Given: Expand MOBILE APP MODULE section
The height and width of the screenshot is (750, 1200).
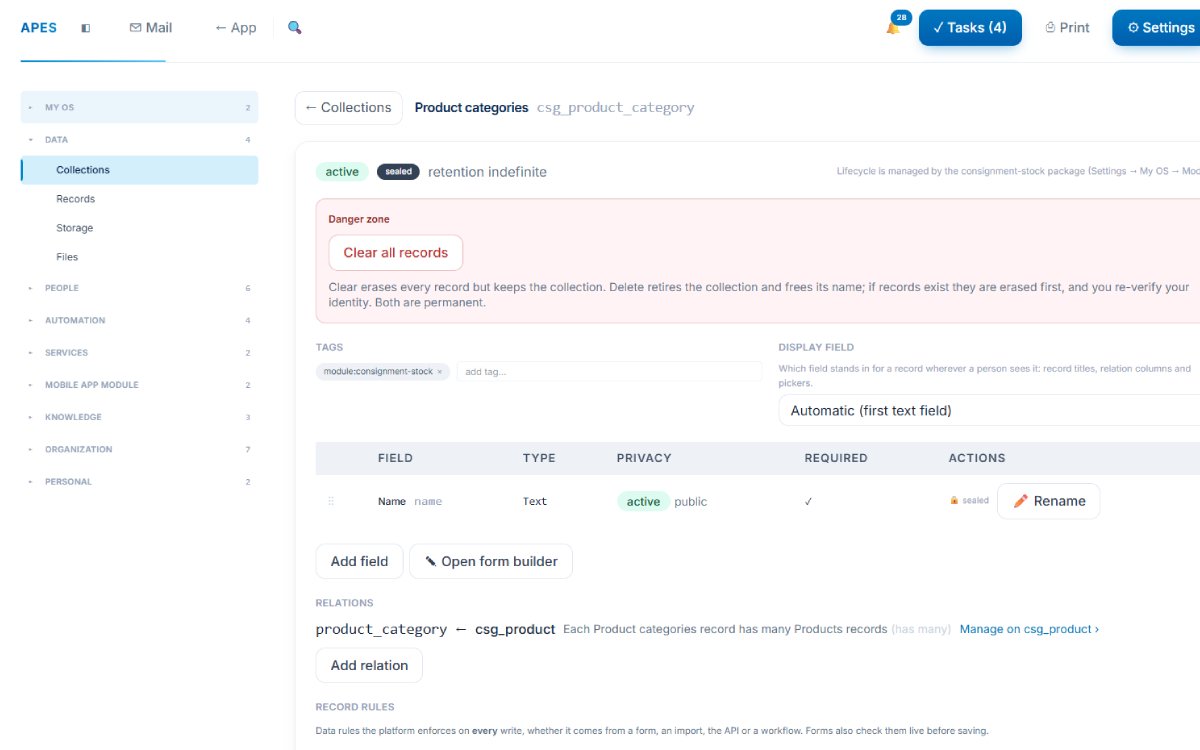Looking at the screenshot, I should (x=139, y=385).
